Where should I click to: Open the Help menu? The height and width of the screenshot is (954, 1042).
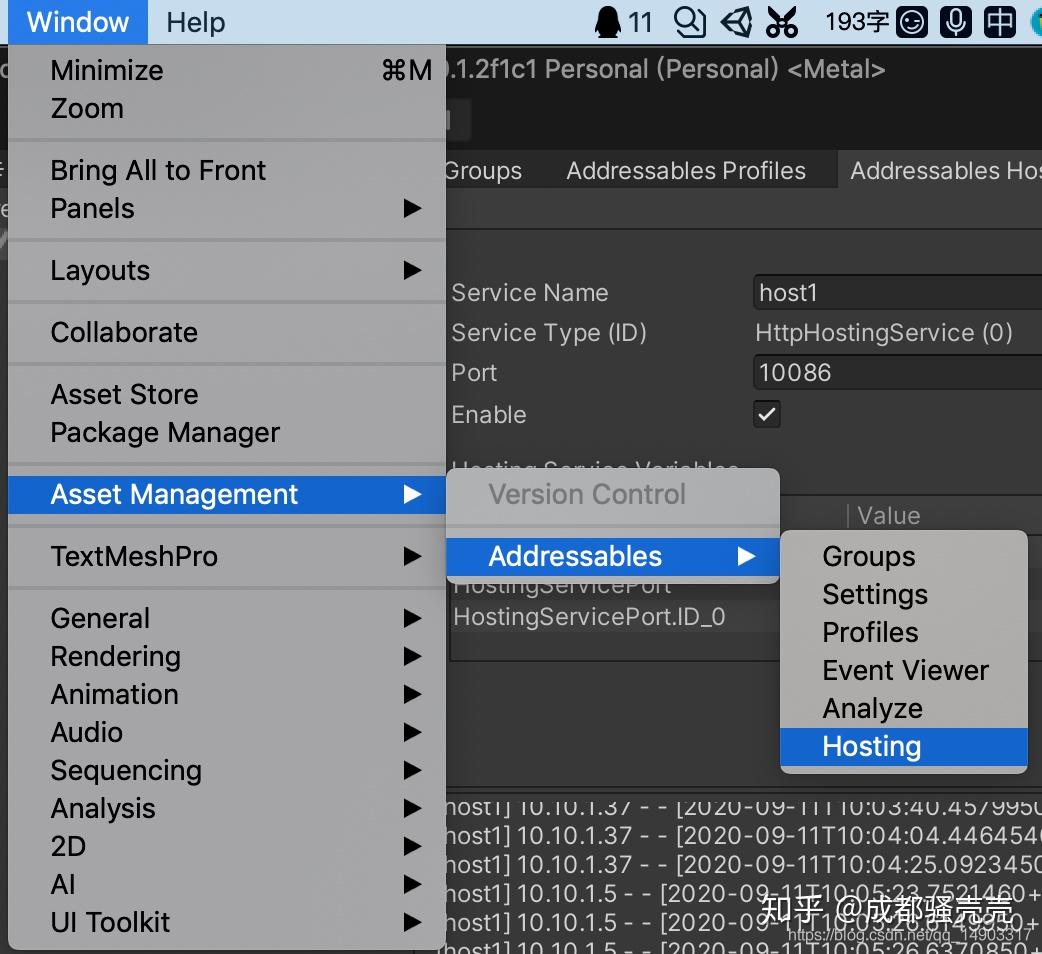[194, 22]
